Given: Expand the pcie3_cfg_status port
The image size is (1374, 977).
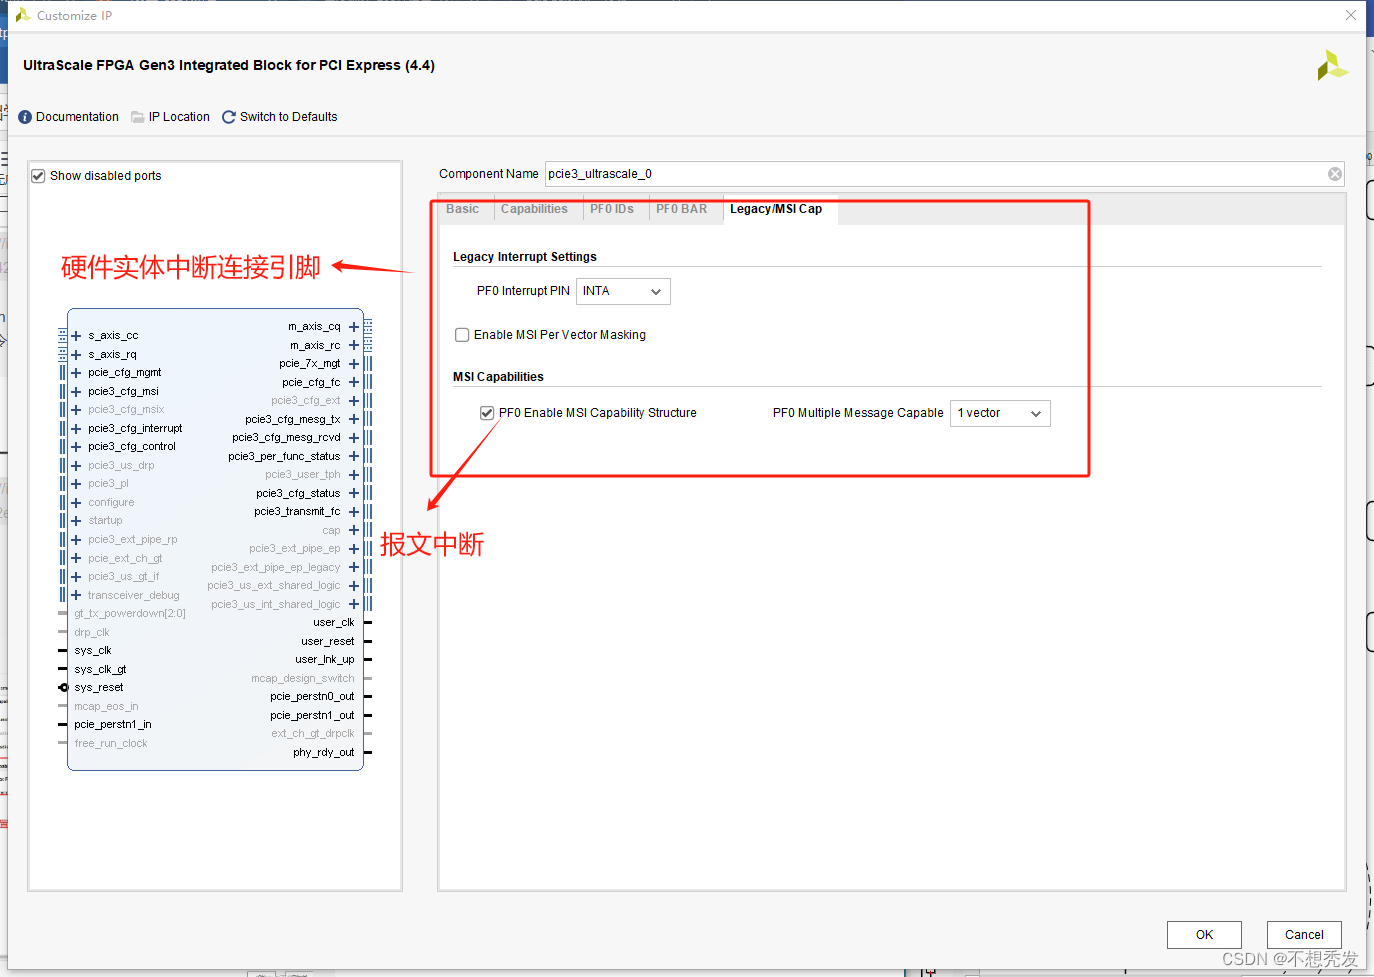Looking at the screenshot, I should click(354, 493).
